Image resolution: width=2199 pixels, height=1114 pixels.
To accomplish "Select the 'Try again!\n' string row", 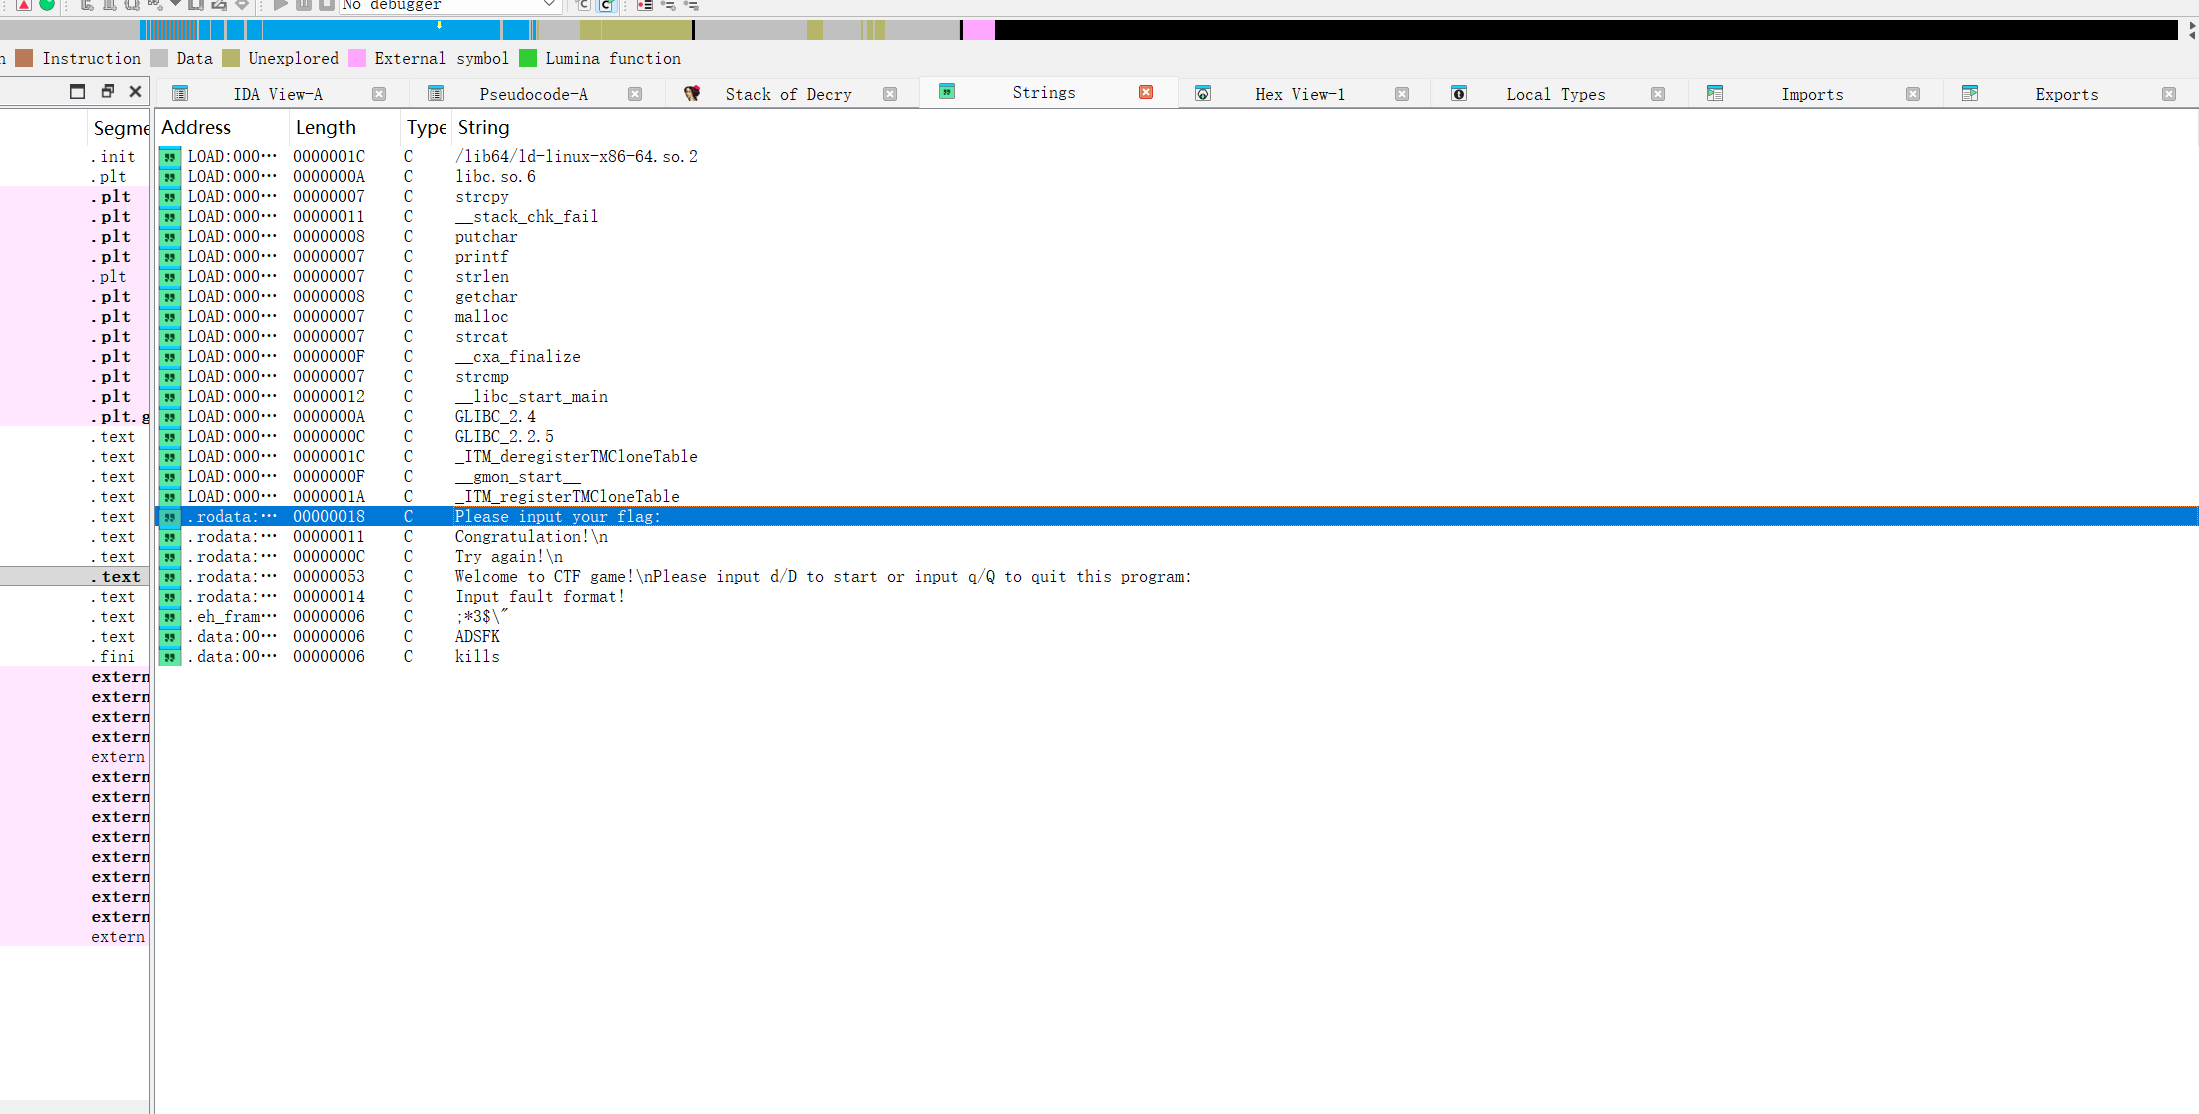I will pos(508,557).
